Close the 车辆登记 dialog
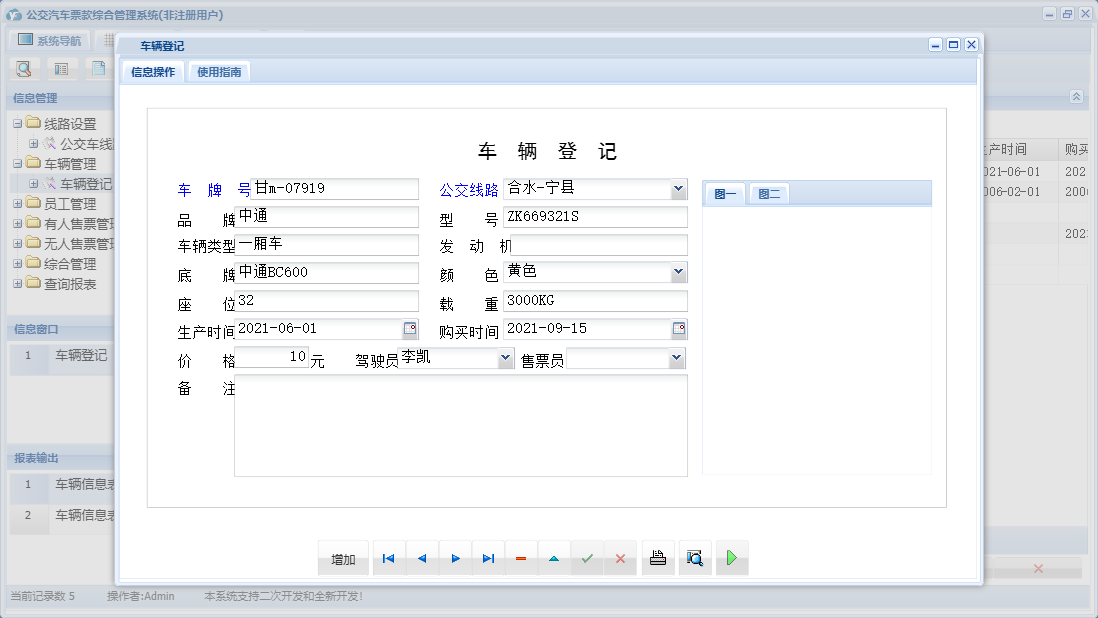The height and width of the screenshot is (618, 1098). pos(971,45)
